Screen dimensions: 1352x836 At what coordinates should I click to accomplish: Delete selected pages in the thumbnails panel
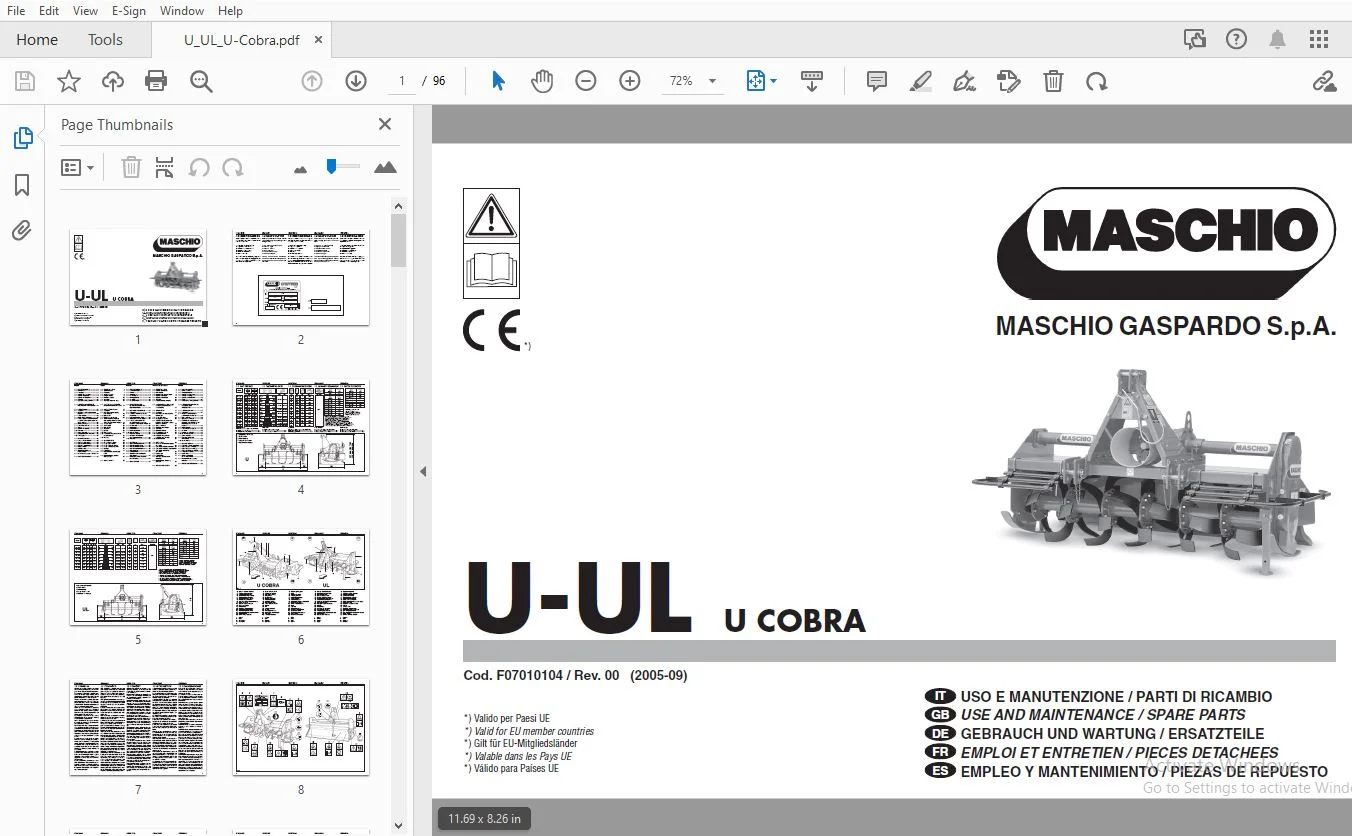131,167
